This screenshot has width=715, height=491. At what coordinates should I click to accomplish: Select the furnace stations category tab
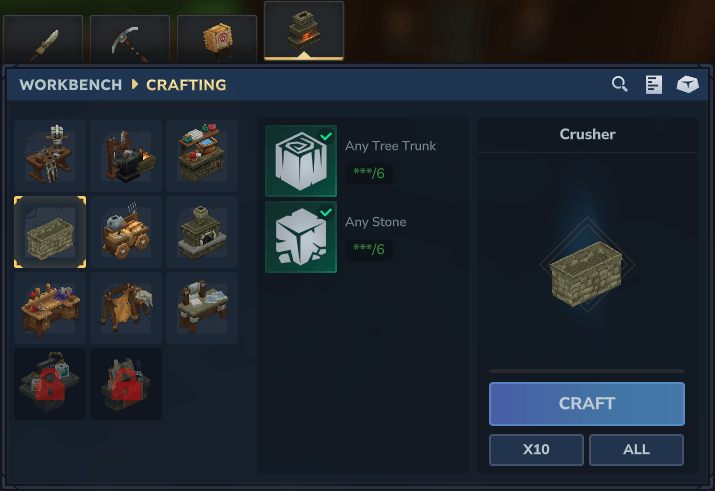coord(304,31)
